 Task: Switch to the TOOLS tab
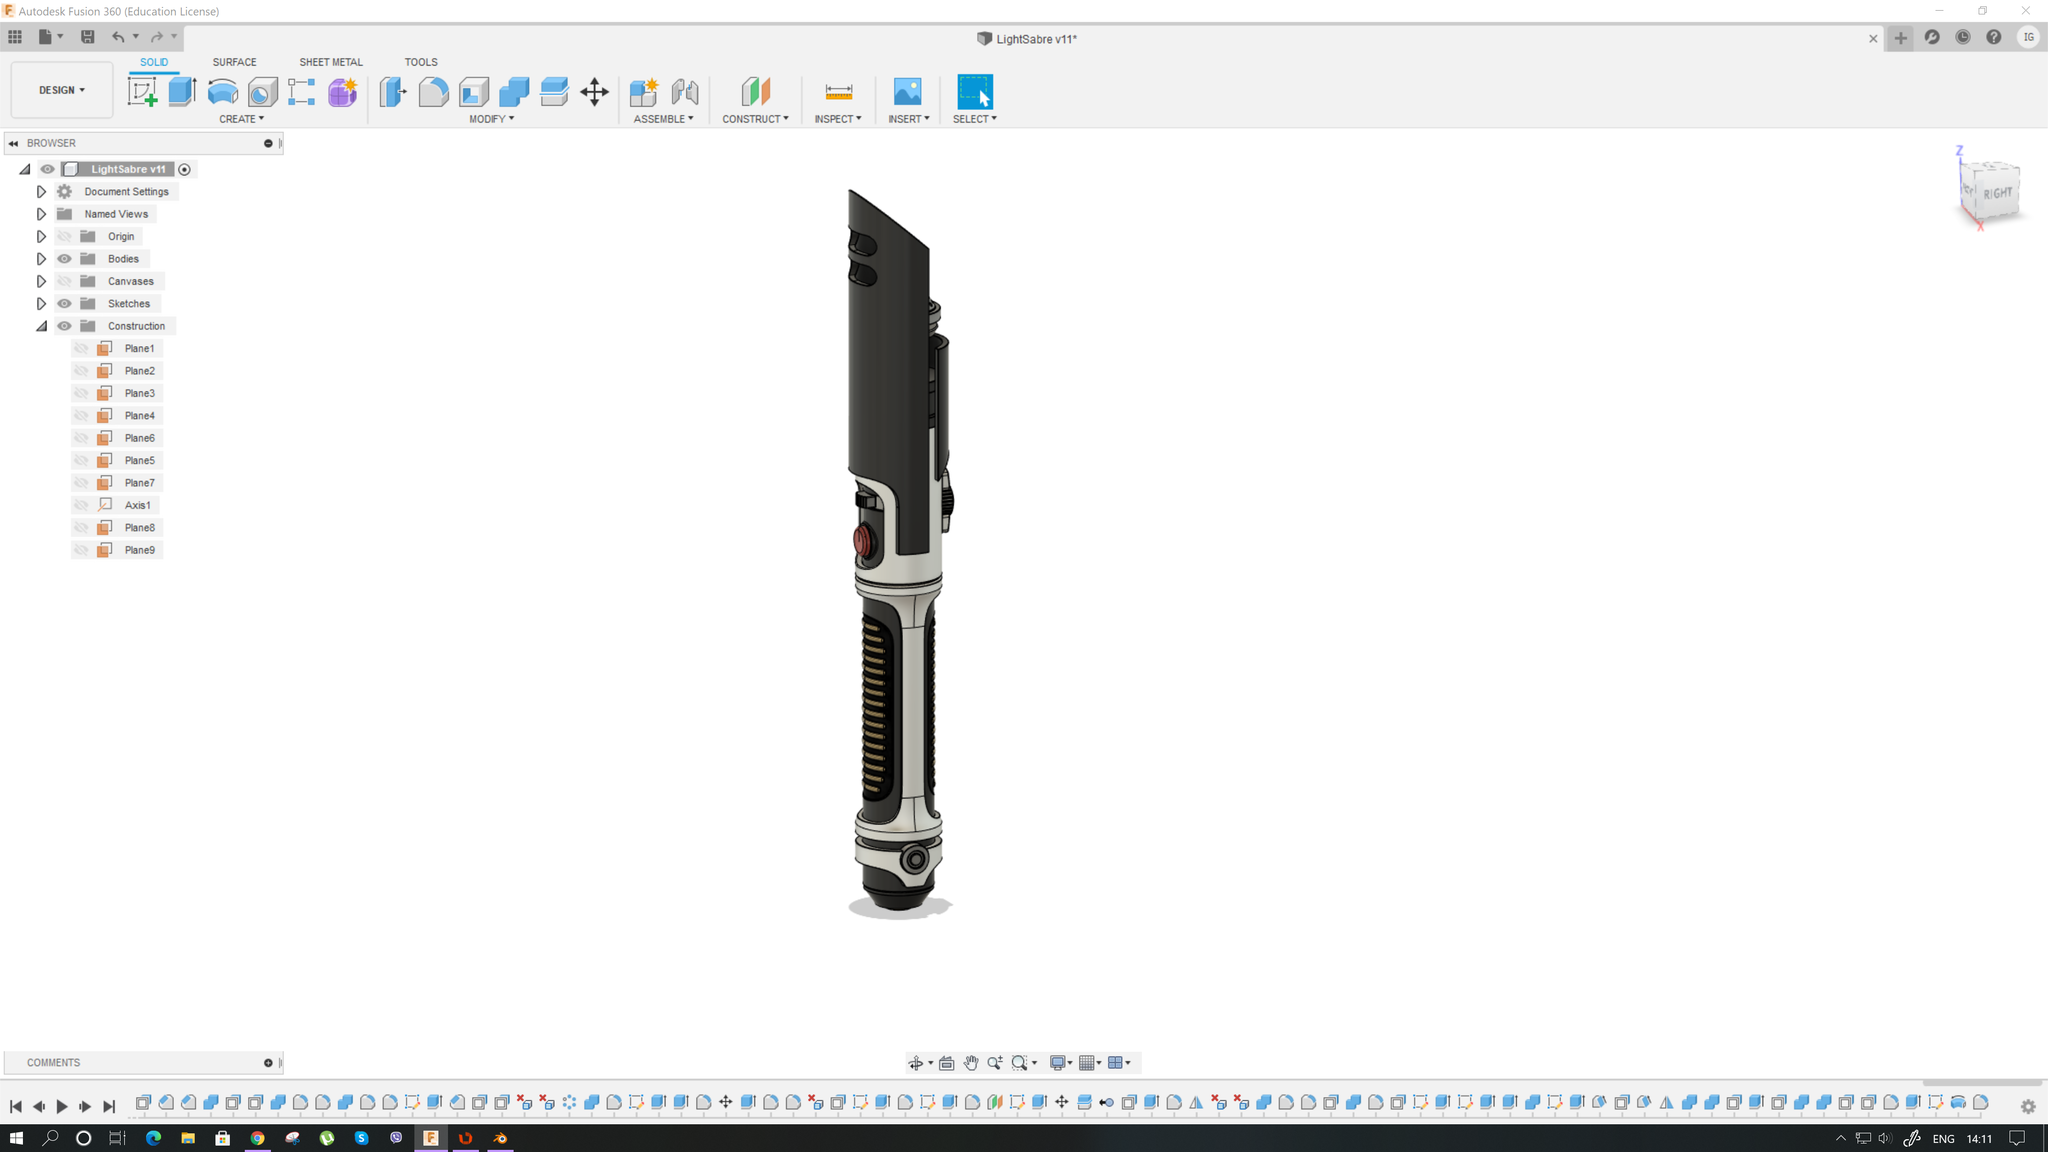pos(421,62)
